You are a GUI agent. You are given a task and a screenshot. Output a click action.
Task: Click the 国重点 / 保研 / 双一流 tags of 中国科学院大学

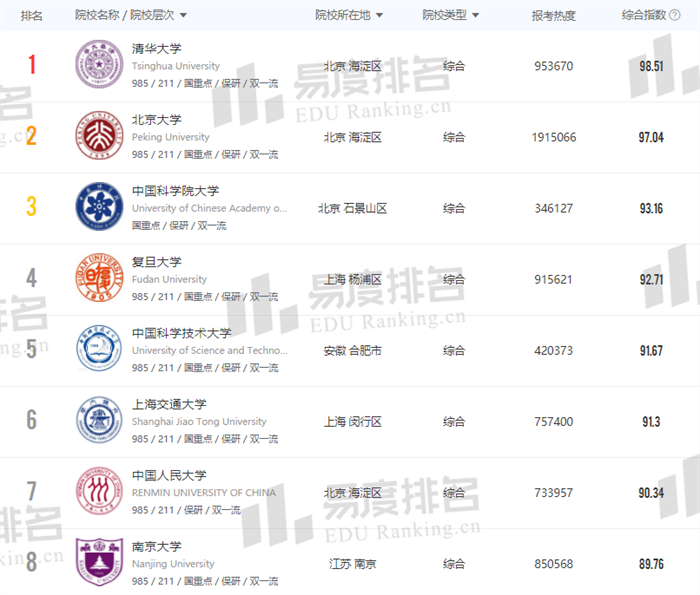179,225
